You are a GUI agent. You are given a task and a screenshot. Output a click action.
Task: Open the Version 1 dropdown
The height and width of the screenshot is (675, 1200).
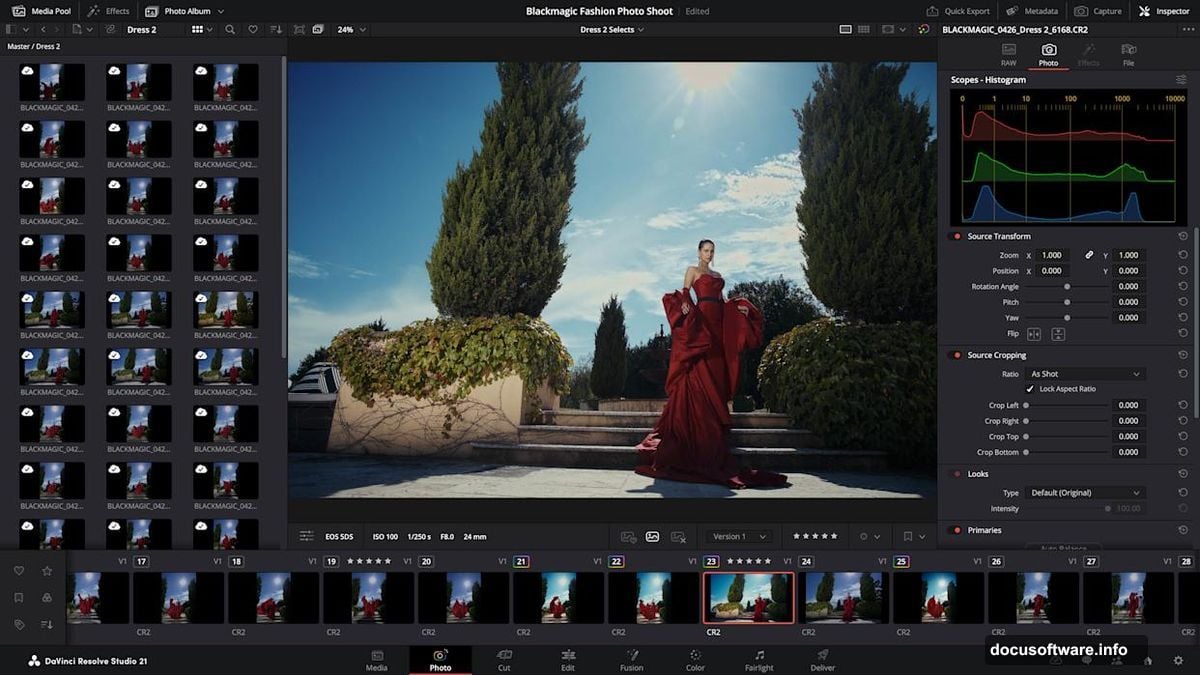738,536
